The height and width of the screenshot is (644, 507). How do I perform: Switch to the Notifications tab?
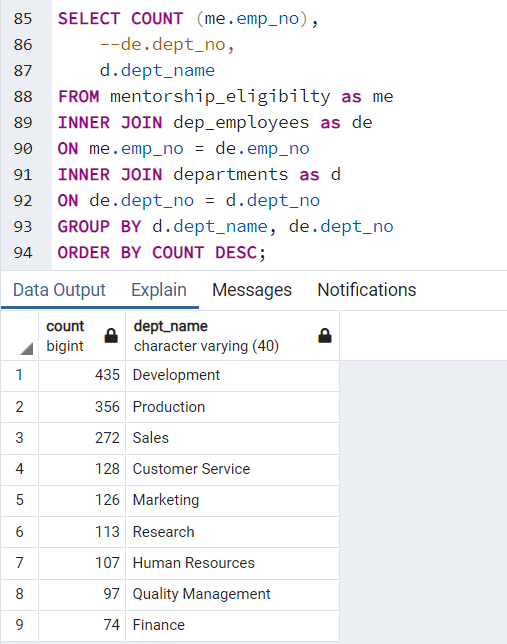click(367, 290)
